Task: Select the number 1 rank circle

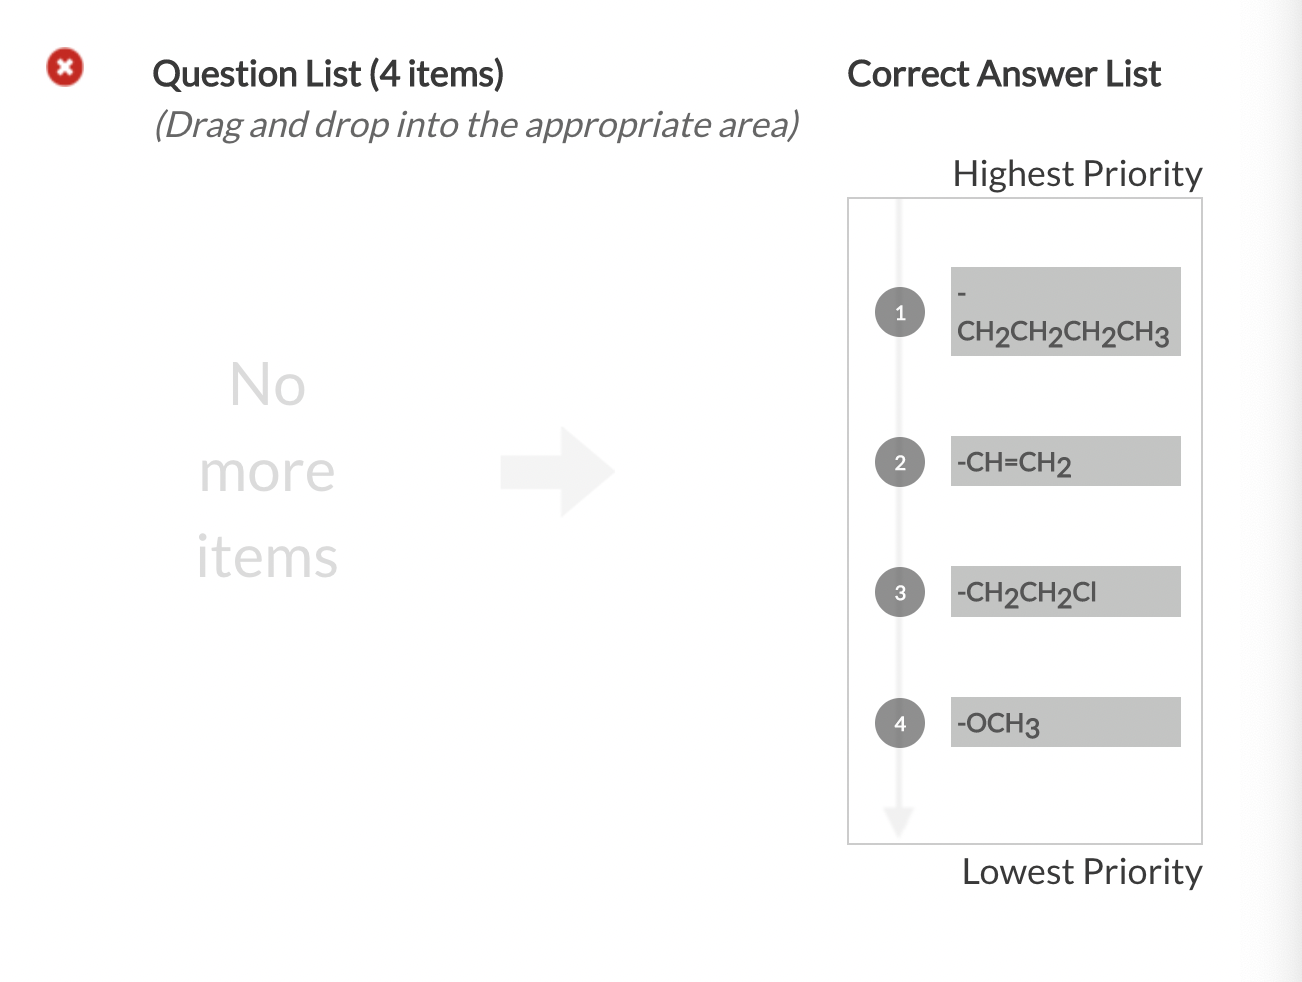Action: point(900,312)
